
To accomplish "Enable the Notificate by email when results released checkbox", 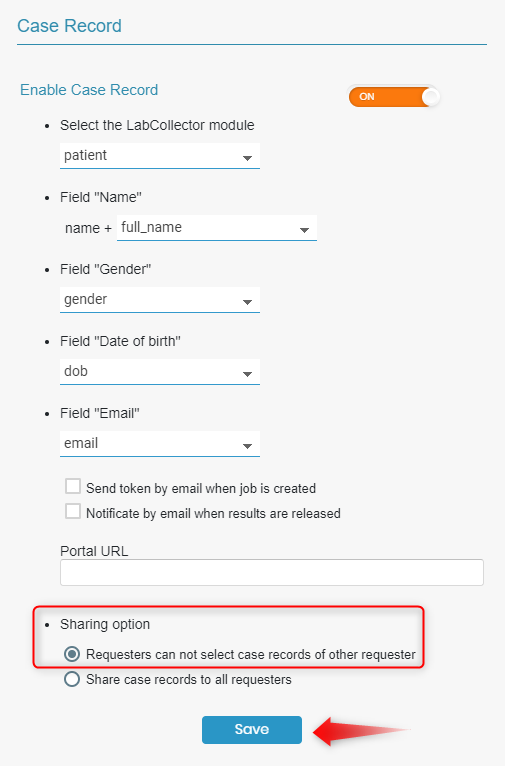I will [73, 511].
